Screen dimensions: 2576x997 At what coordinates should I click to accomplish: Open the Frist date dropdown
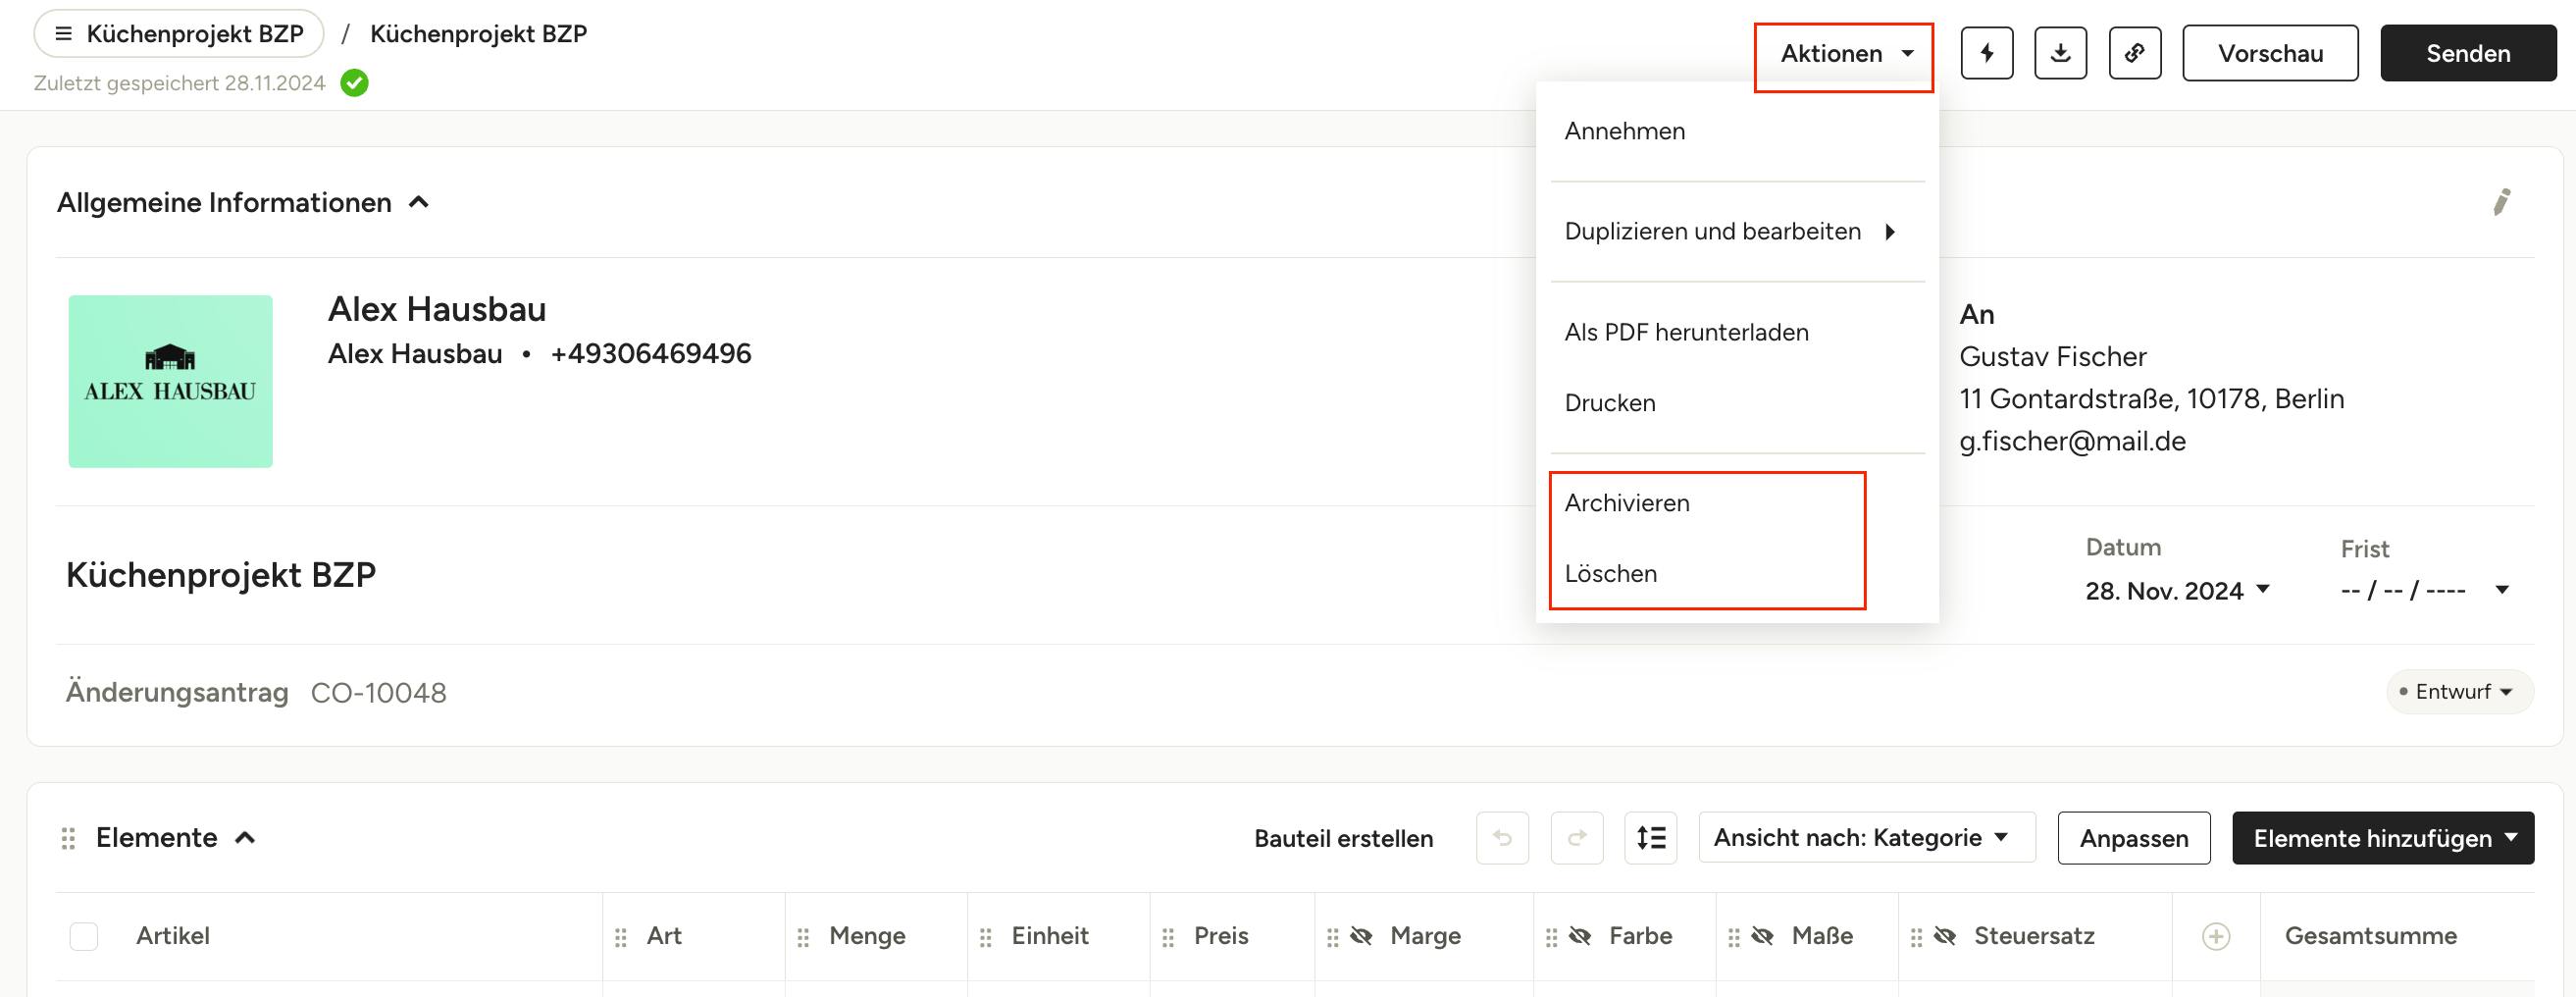tap(2426, 590)
